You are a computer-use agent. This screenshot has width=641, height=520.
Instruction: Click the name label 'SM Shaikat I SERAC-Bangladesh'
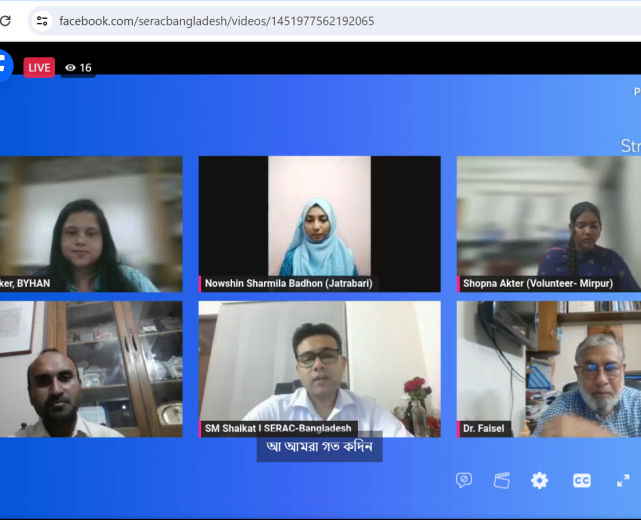[x=278, y=428]
